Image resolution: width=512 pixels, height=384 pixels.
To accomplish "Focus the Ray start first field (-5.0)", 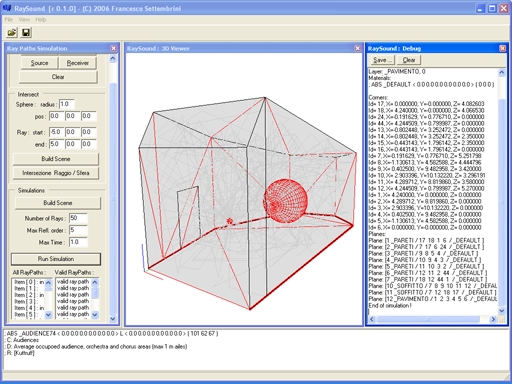I will tap(56, 132).
